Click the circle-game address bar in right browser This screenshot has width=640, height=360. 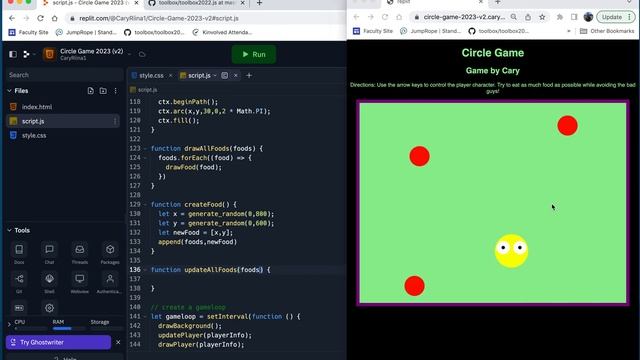464,17
